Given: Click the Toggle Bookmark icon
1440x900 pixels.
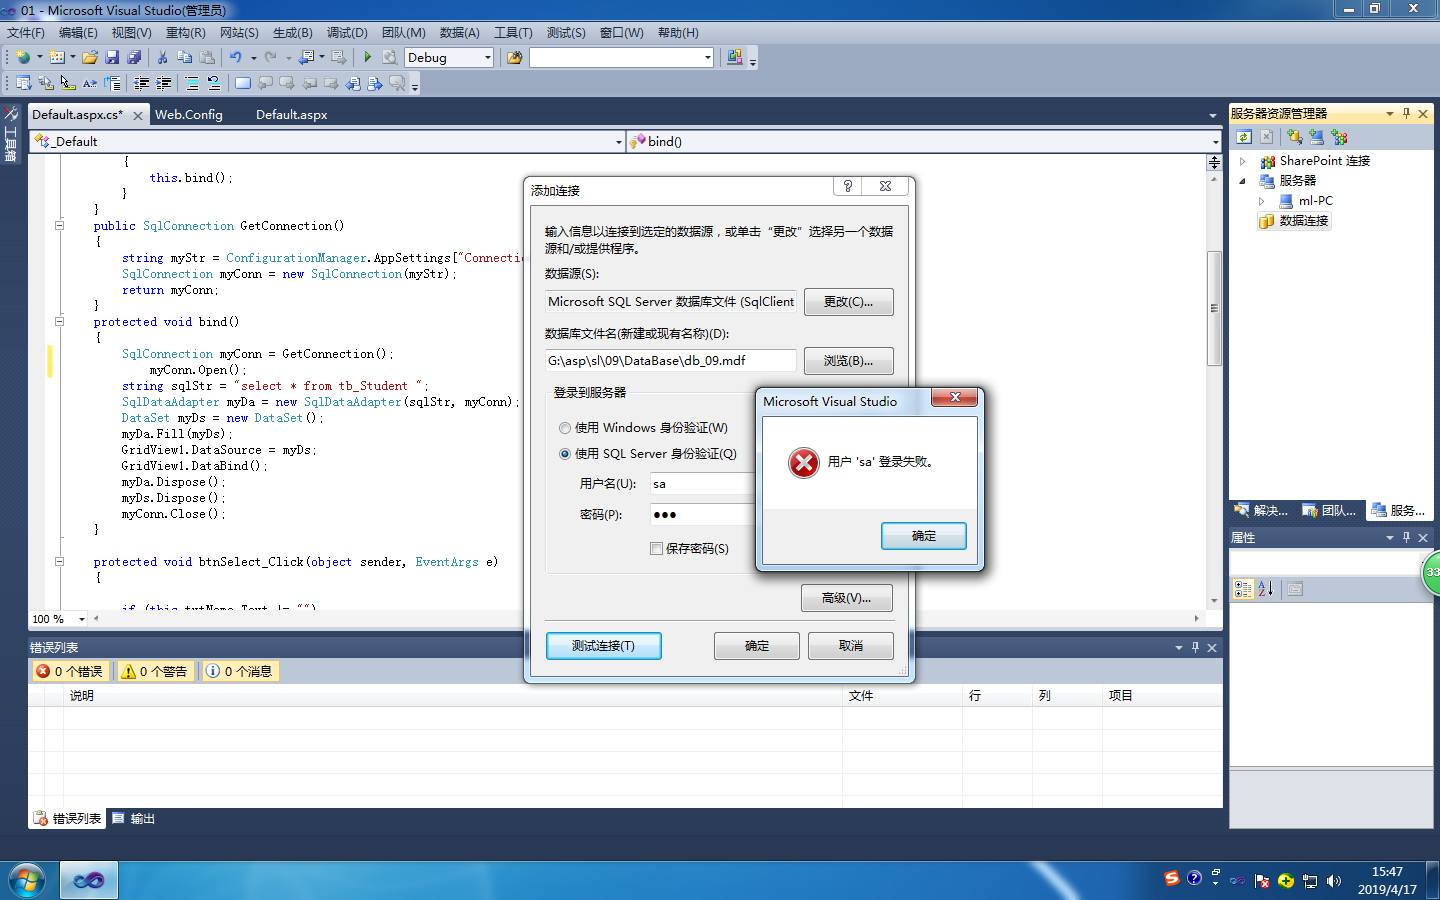Looking at the screenshot, I should pos(243,83).
